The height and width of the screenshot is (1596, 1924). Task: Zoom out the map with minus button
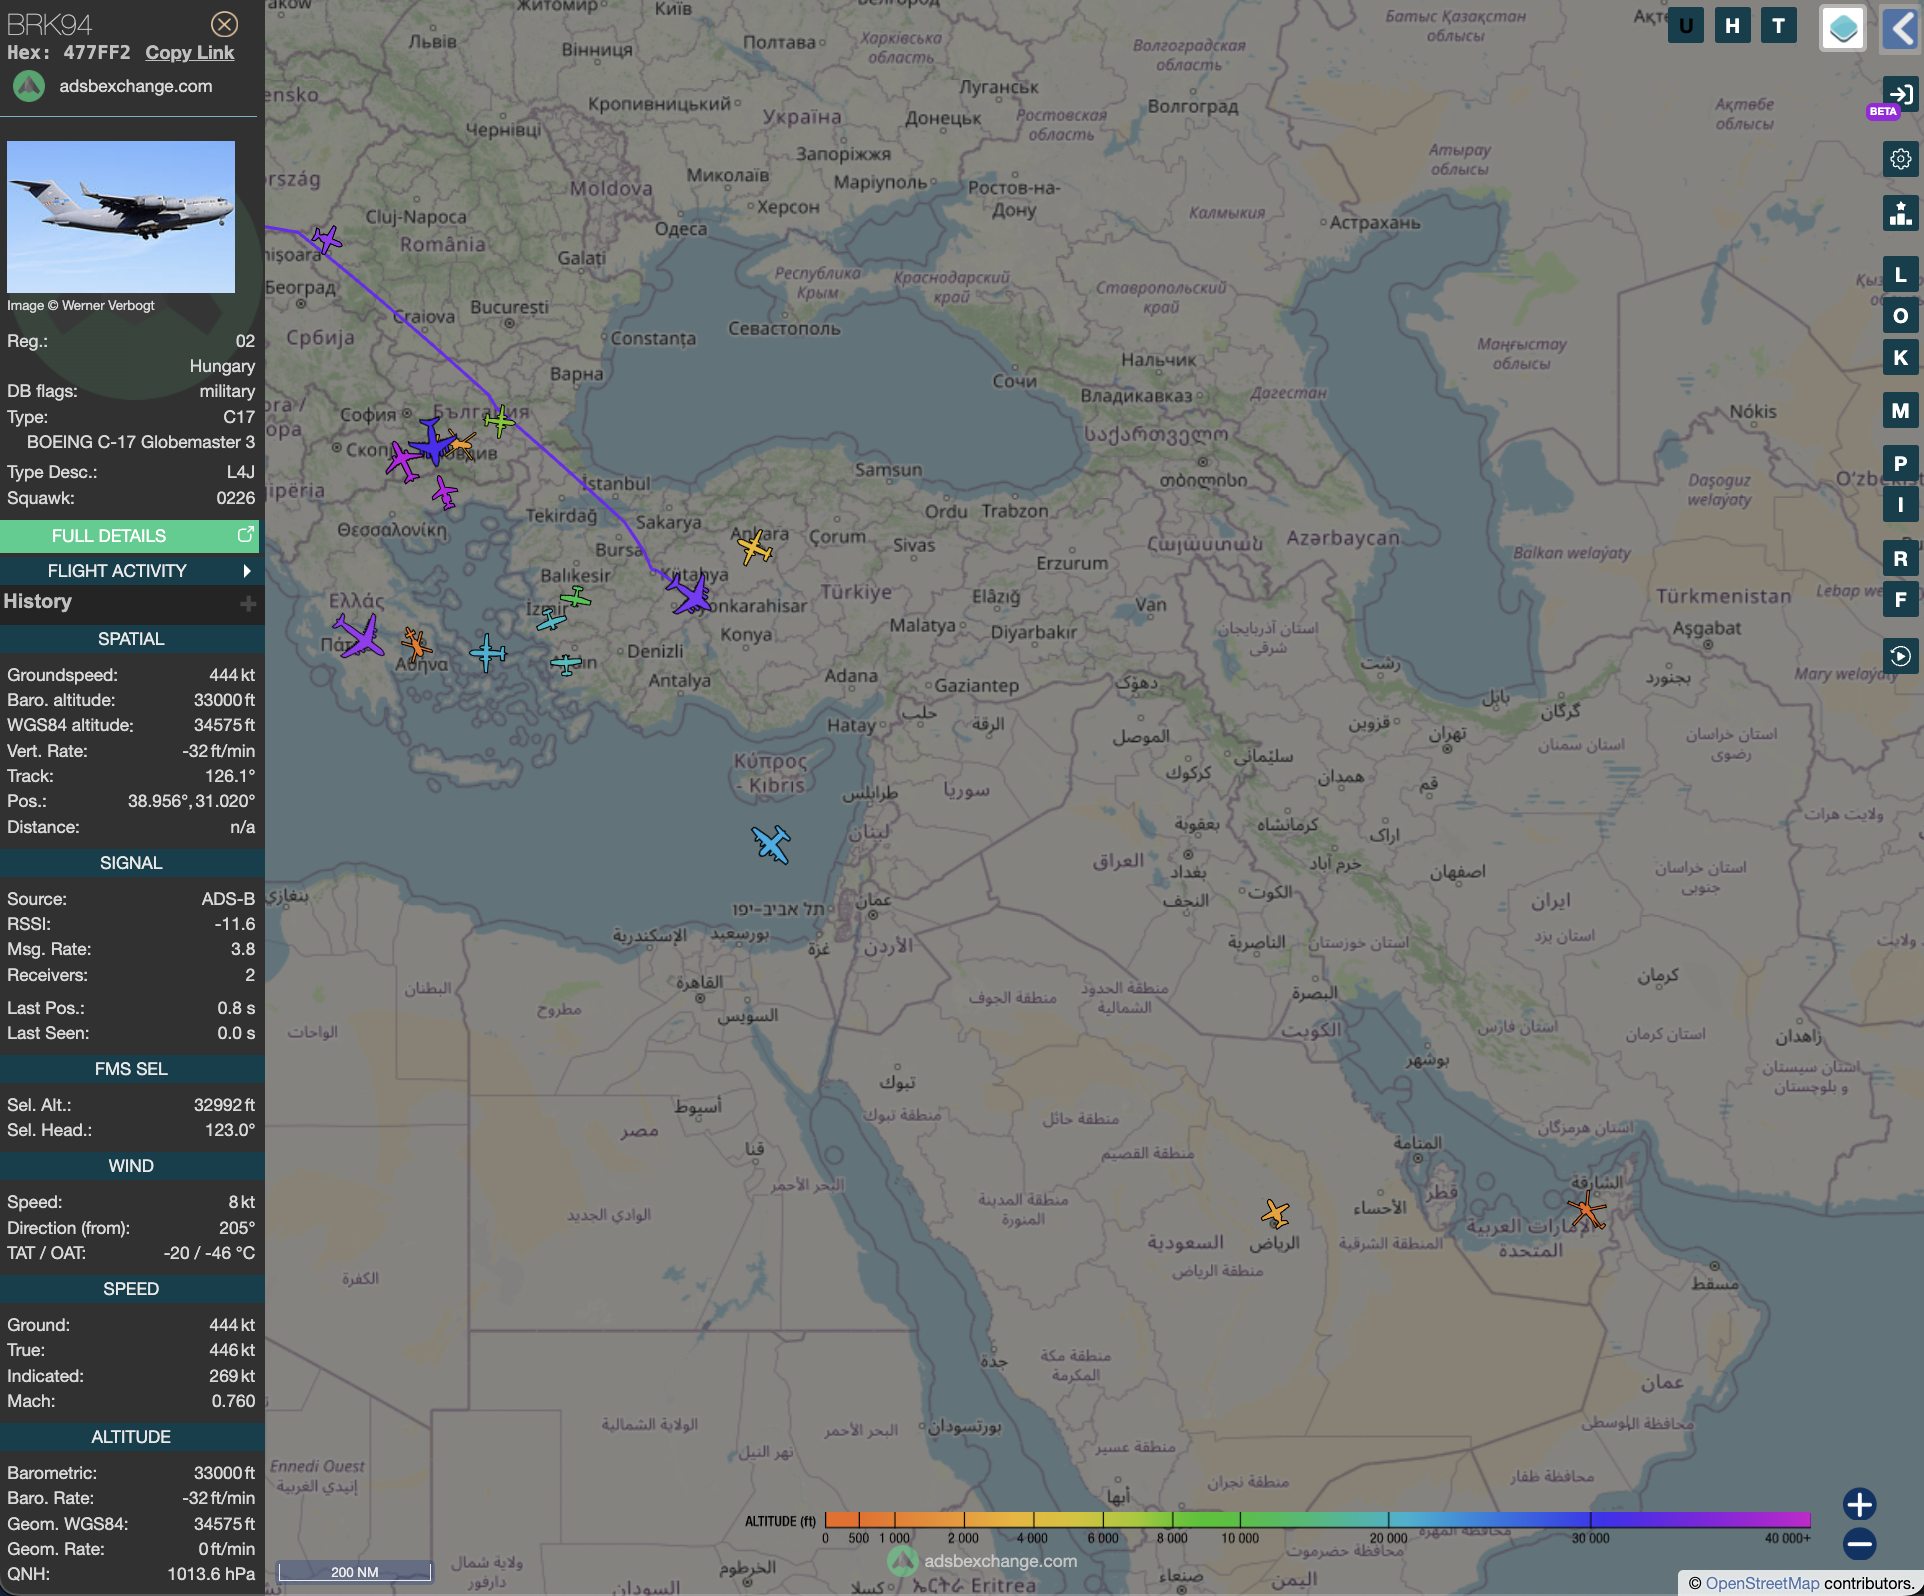pyautogui.click(x=1859, y=1544)
